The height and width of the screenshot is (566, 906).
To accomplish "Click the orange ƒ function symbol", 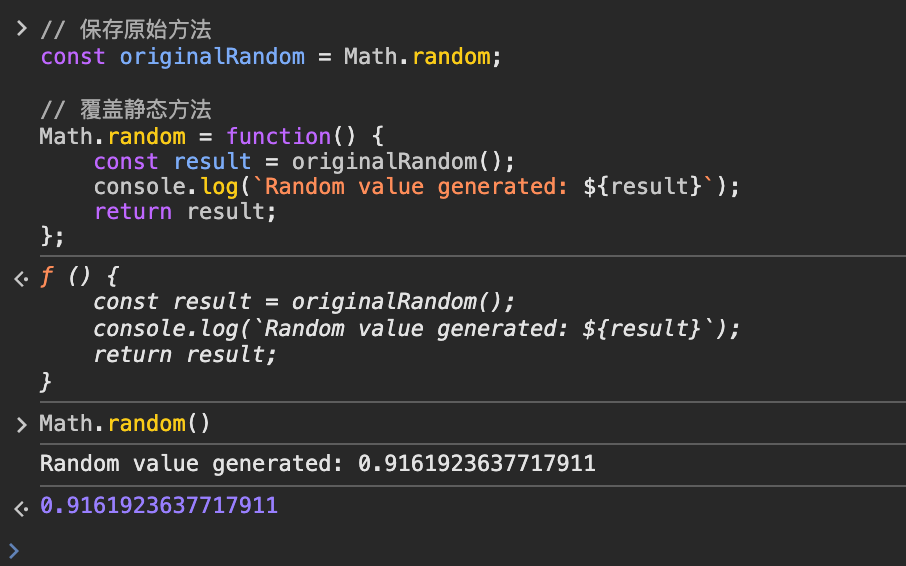I will [46, 275].
